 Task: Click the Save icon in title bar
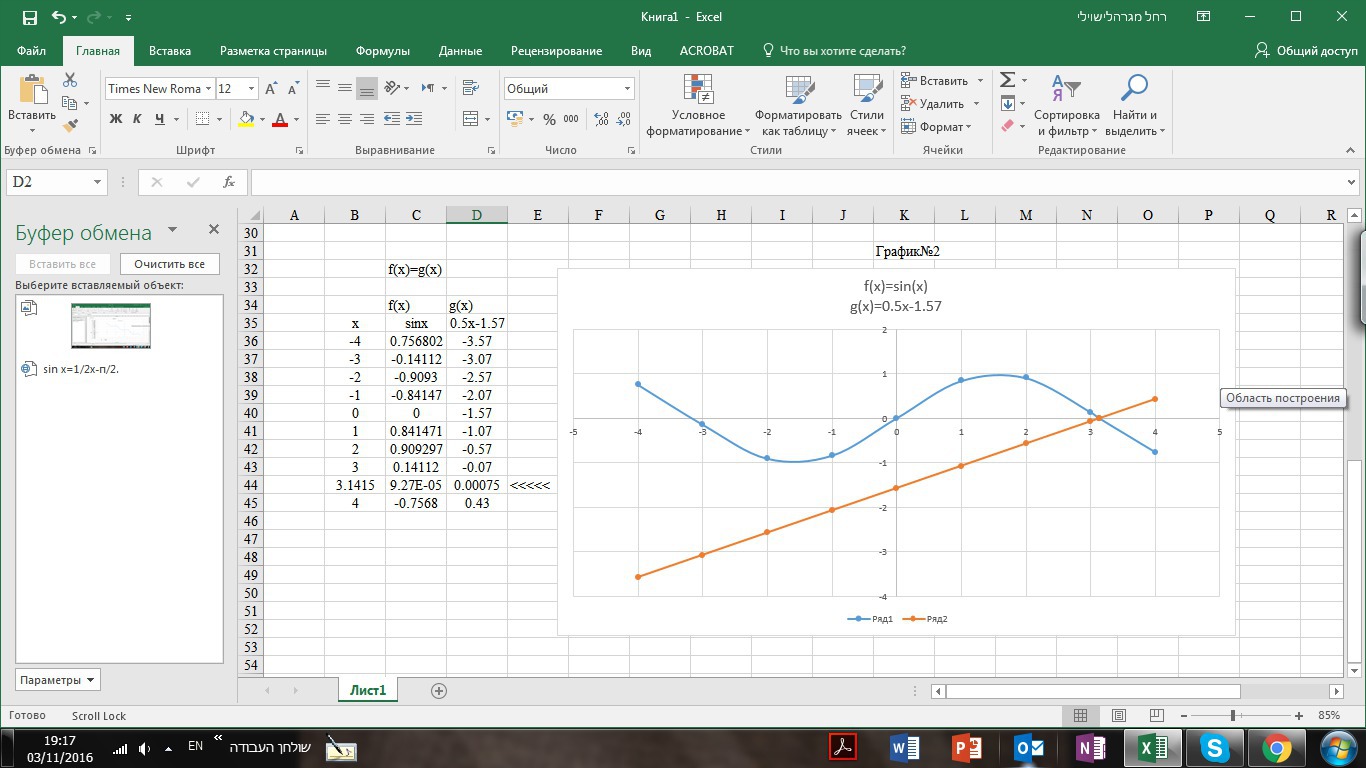pos(29,17)
